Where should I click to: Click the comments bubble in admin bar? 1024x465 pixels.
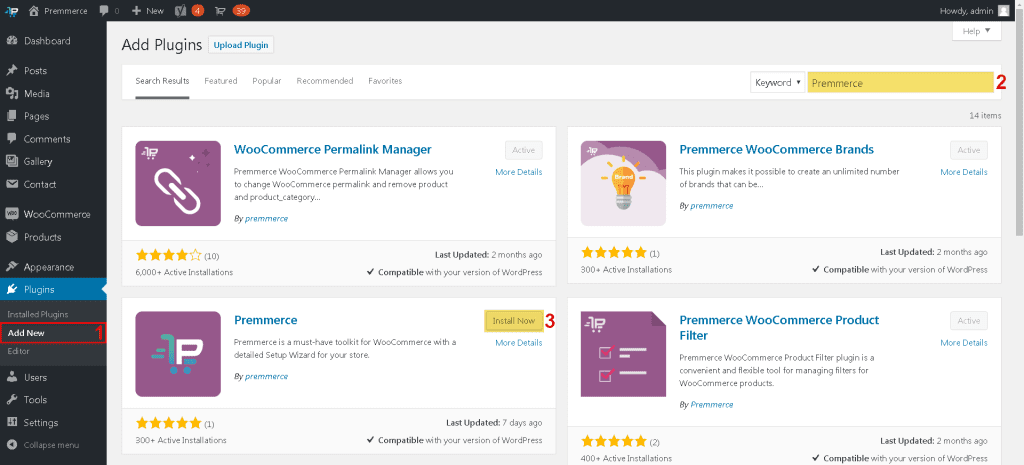104,10
